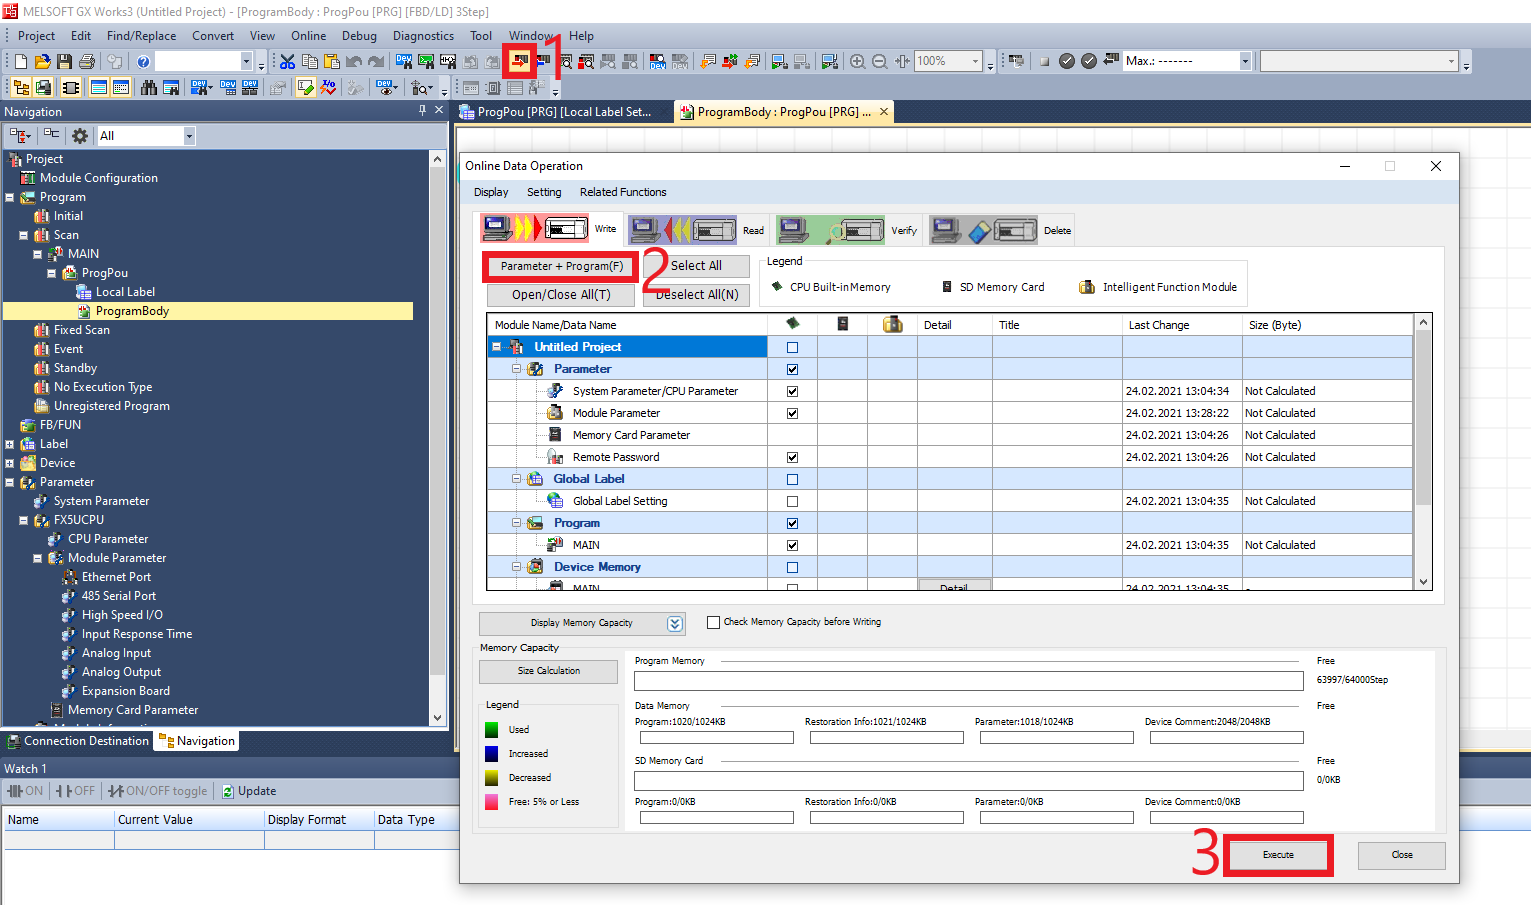The height and width of the screenshot is (905, 1531).
Task: Open the Max.: ------- dropdown
Action: point(1245,61)
